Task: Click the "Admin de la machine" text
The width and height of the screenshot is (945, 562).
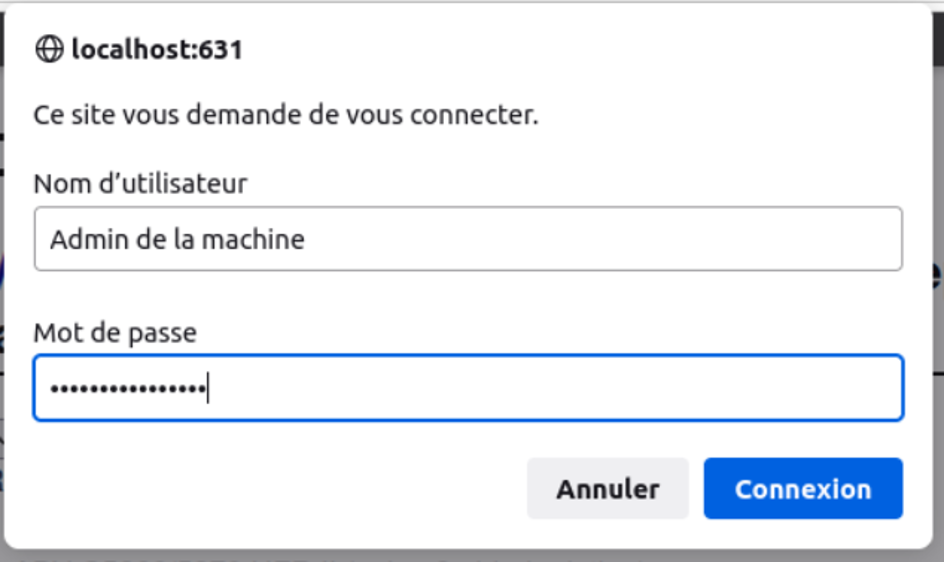Action: click(x=177, y=239)
